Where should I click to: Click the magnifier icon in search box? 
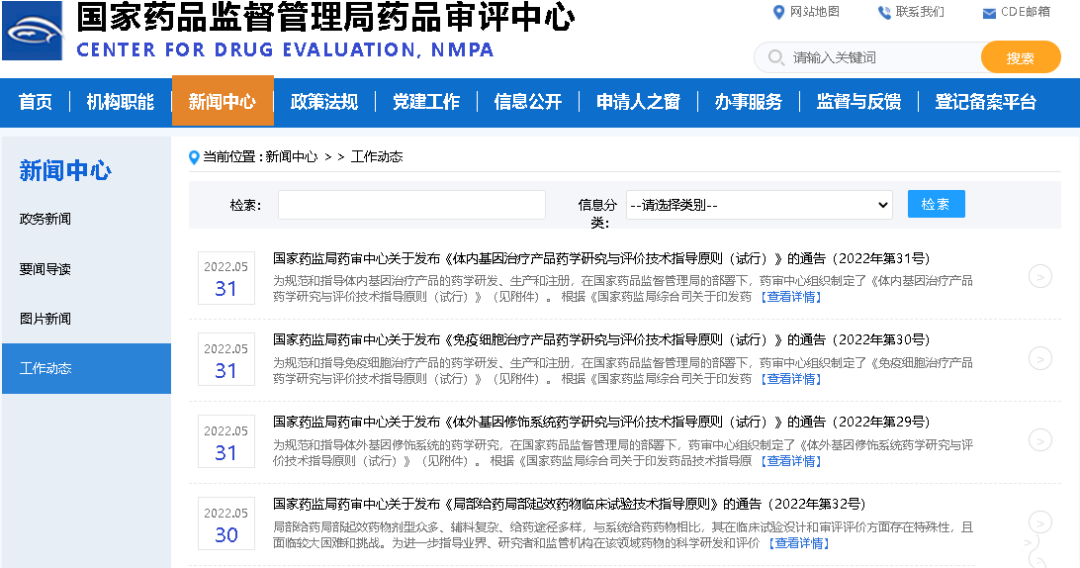coord(776,57)
